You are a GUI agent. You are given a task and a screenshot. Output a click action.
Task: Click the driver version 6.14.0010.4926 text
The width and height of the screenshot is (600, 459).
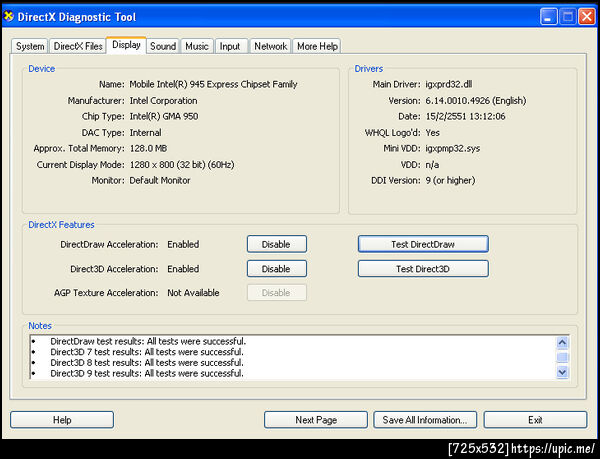point(476,101)
